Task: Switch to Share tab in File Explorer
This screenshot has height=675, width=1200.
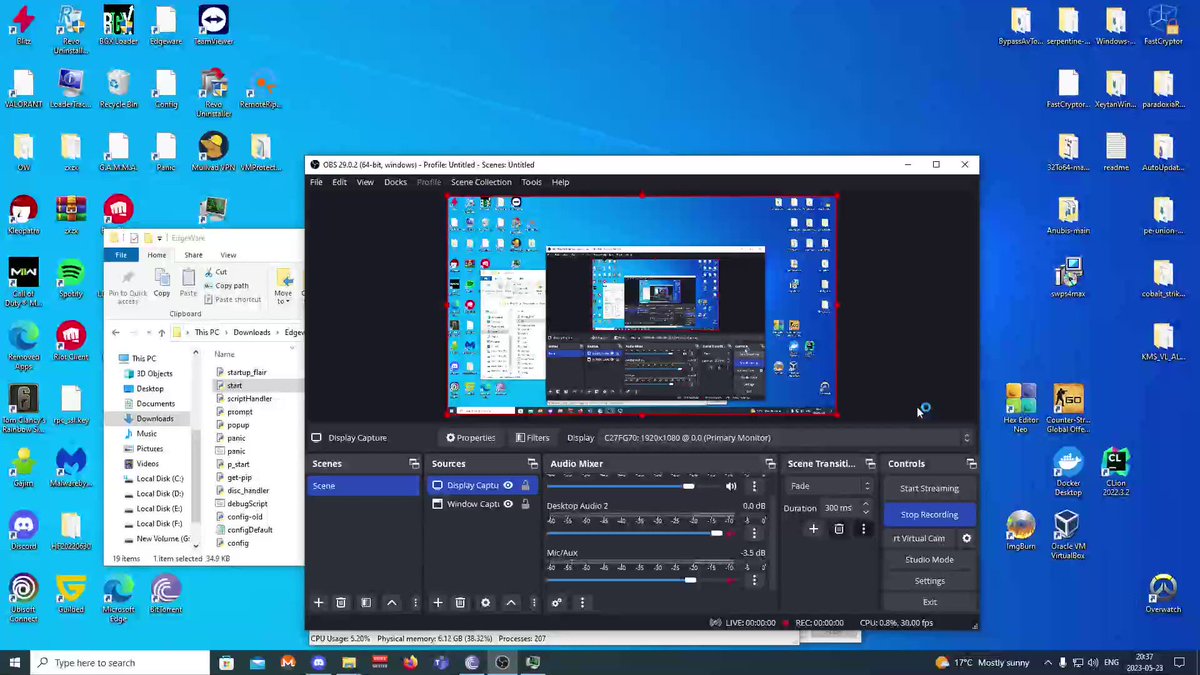Action: pos(193,255)
